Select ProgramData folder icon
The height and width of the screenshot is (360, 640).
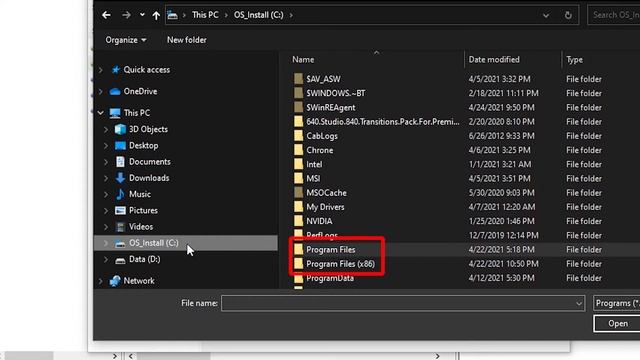coord(299,278)
